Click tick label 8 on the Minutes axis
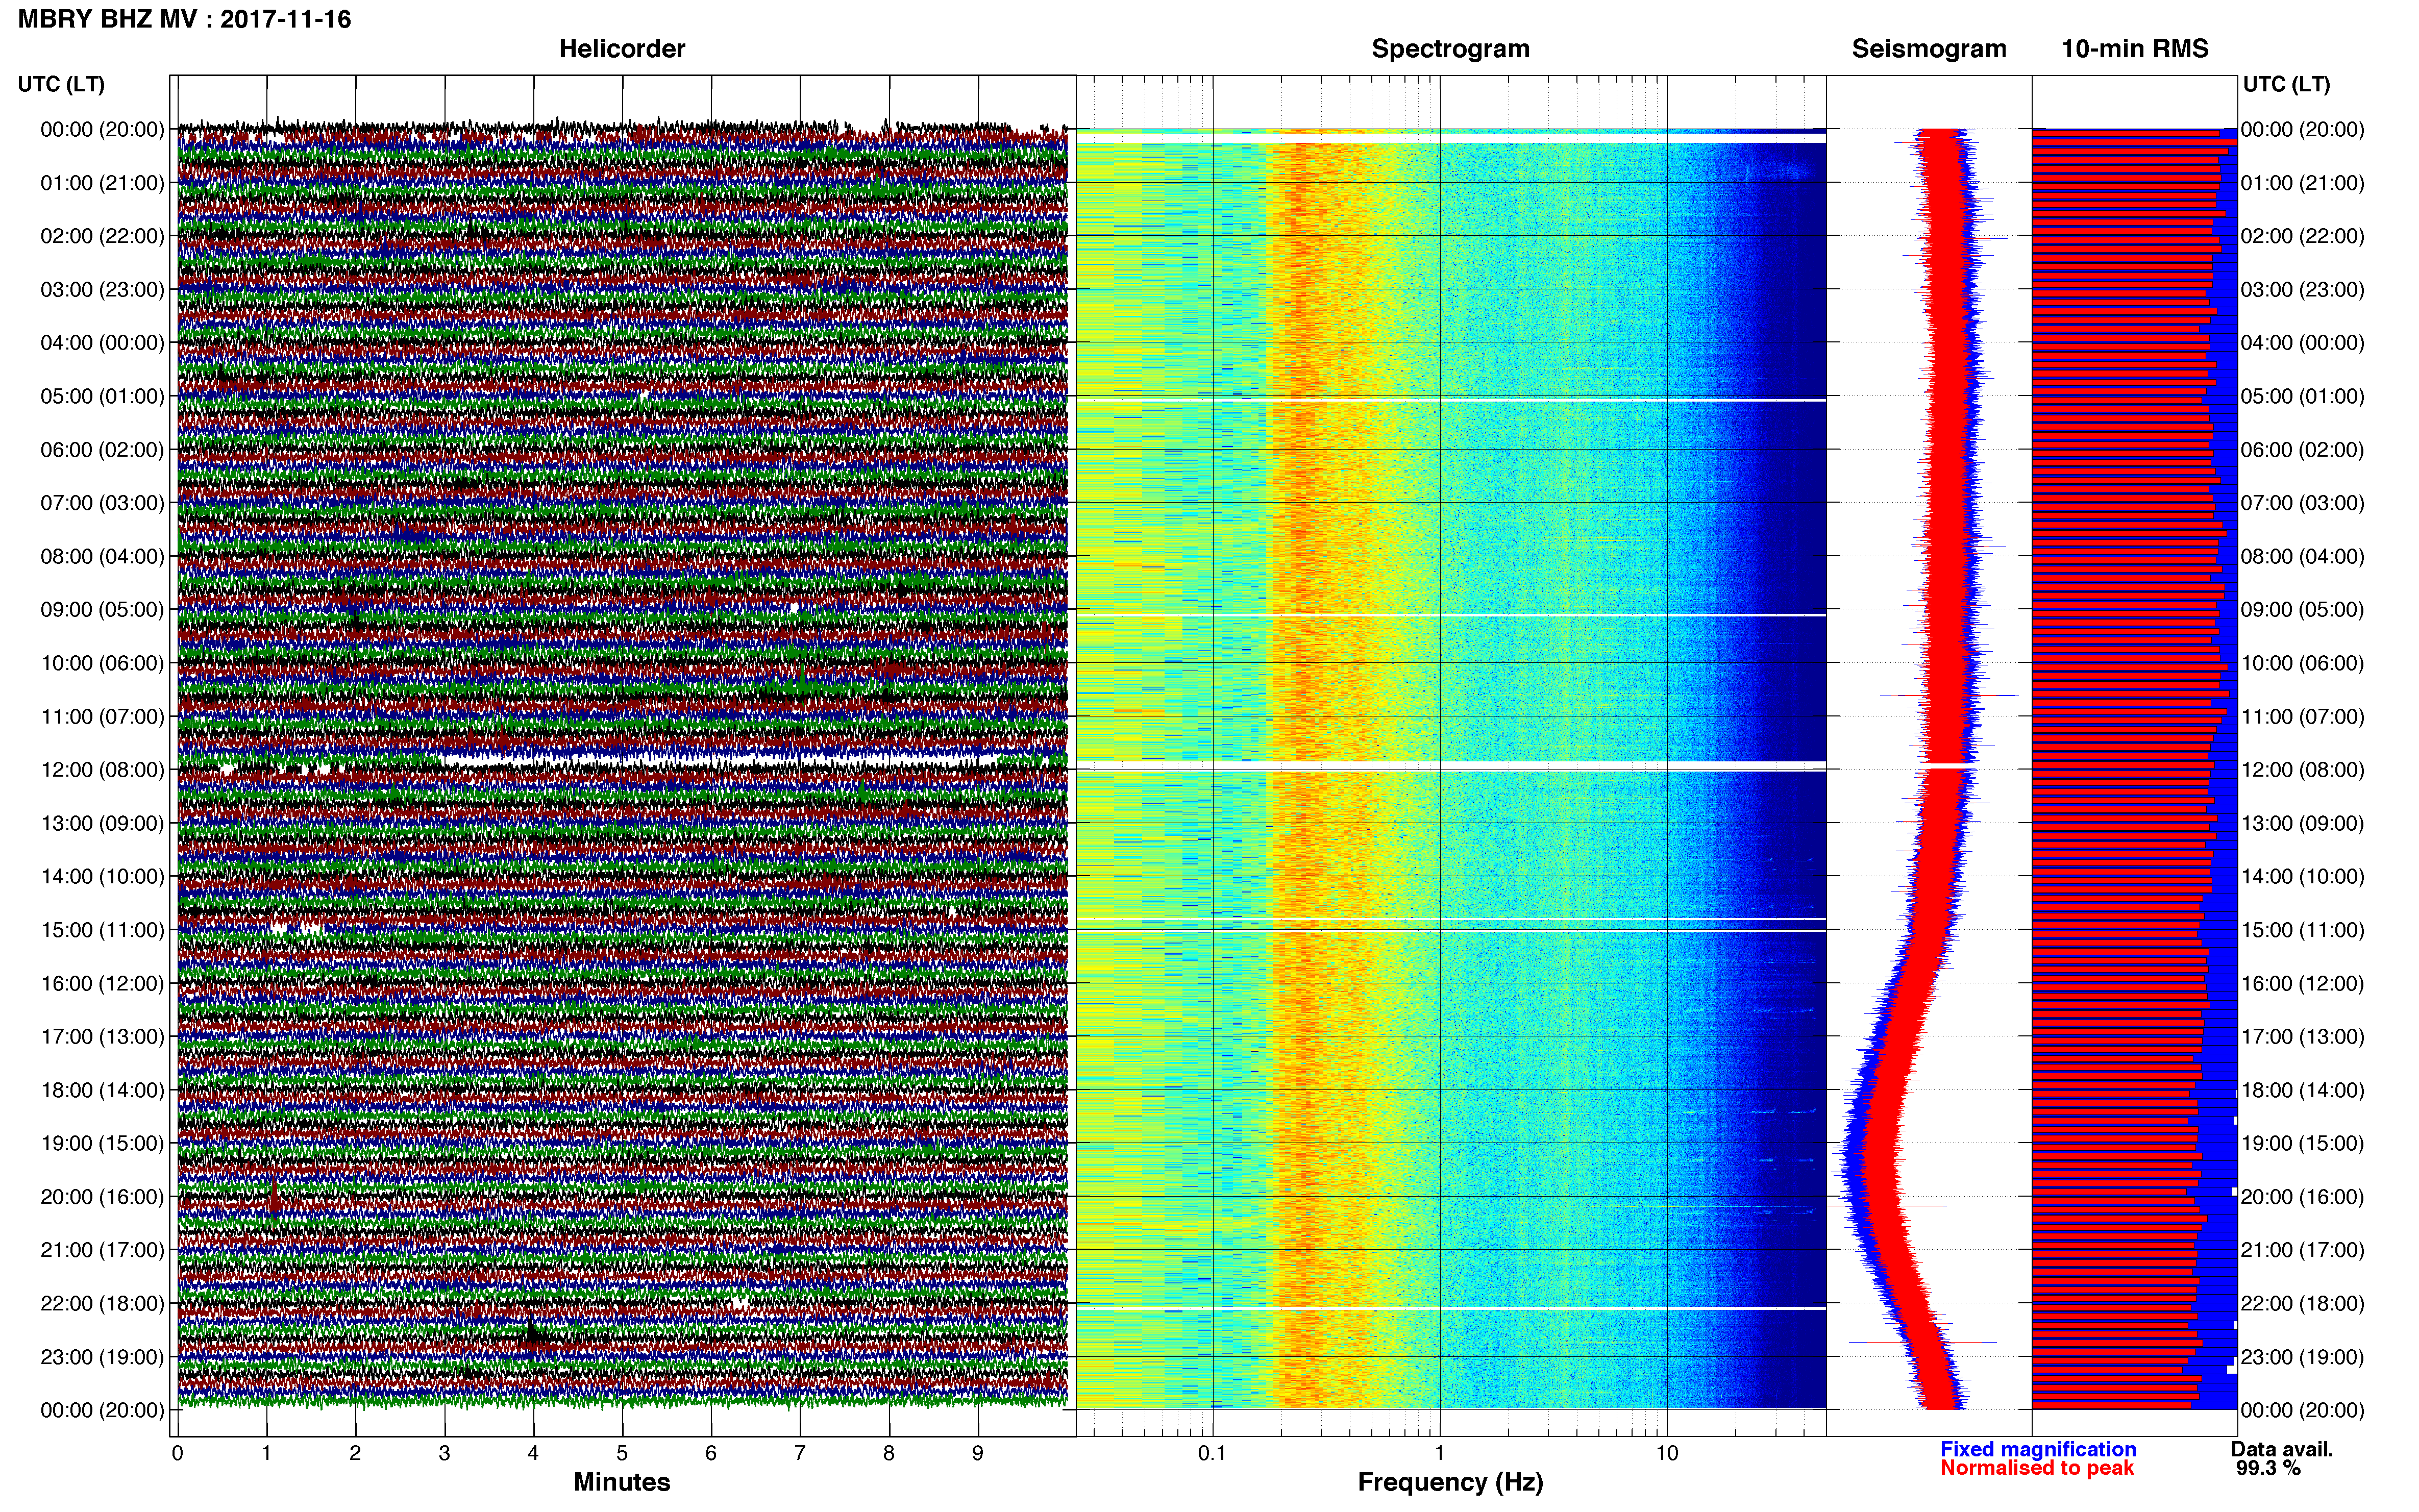The image size is (2419, 1512). pyautogui.click(x=889, y=1454)
